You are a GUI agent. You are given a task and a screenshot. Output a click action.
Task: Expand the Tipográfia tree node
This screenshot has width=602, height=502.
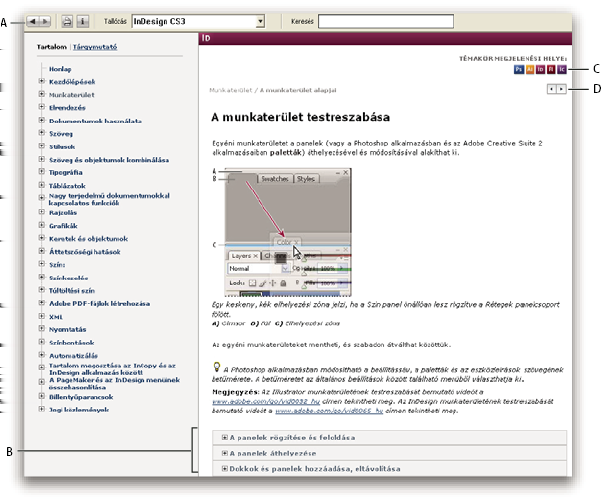(41, 172)
